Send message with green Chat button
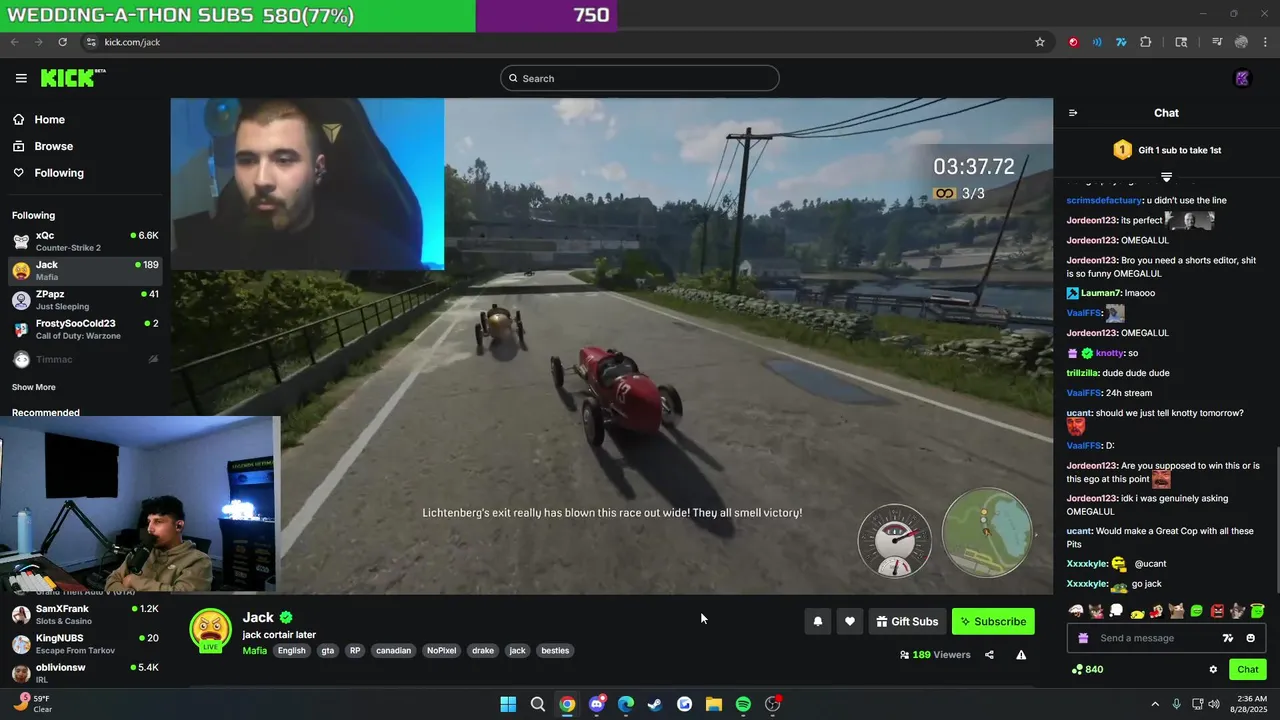Viewport: 1280px width, 720px height. point(1248,670)
